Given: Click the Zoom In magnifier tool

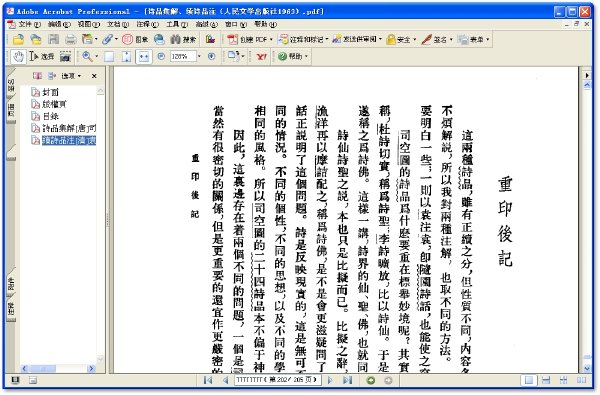Looking at the screenshot, I should tap(87, 57).
